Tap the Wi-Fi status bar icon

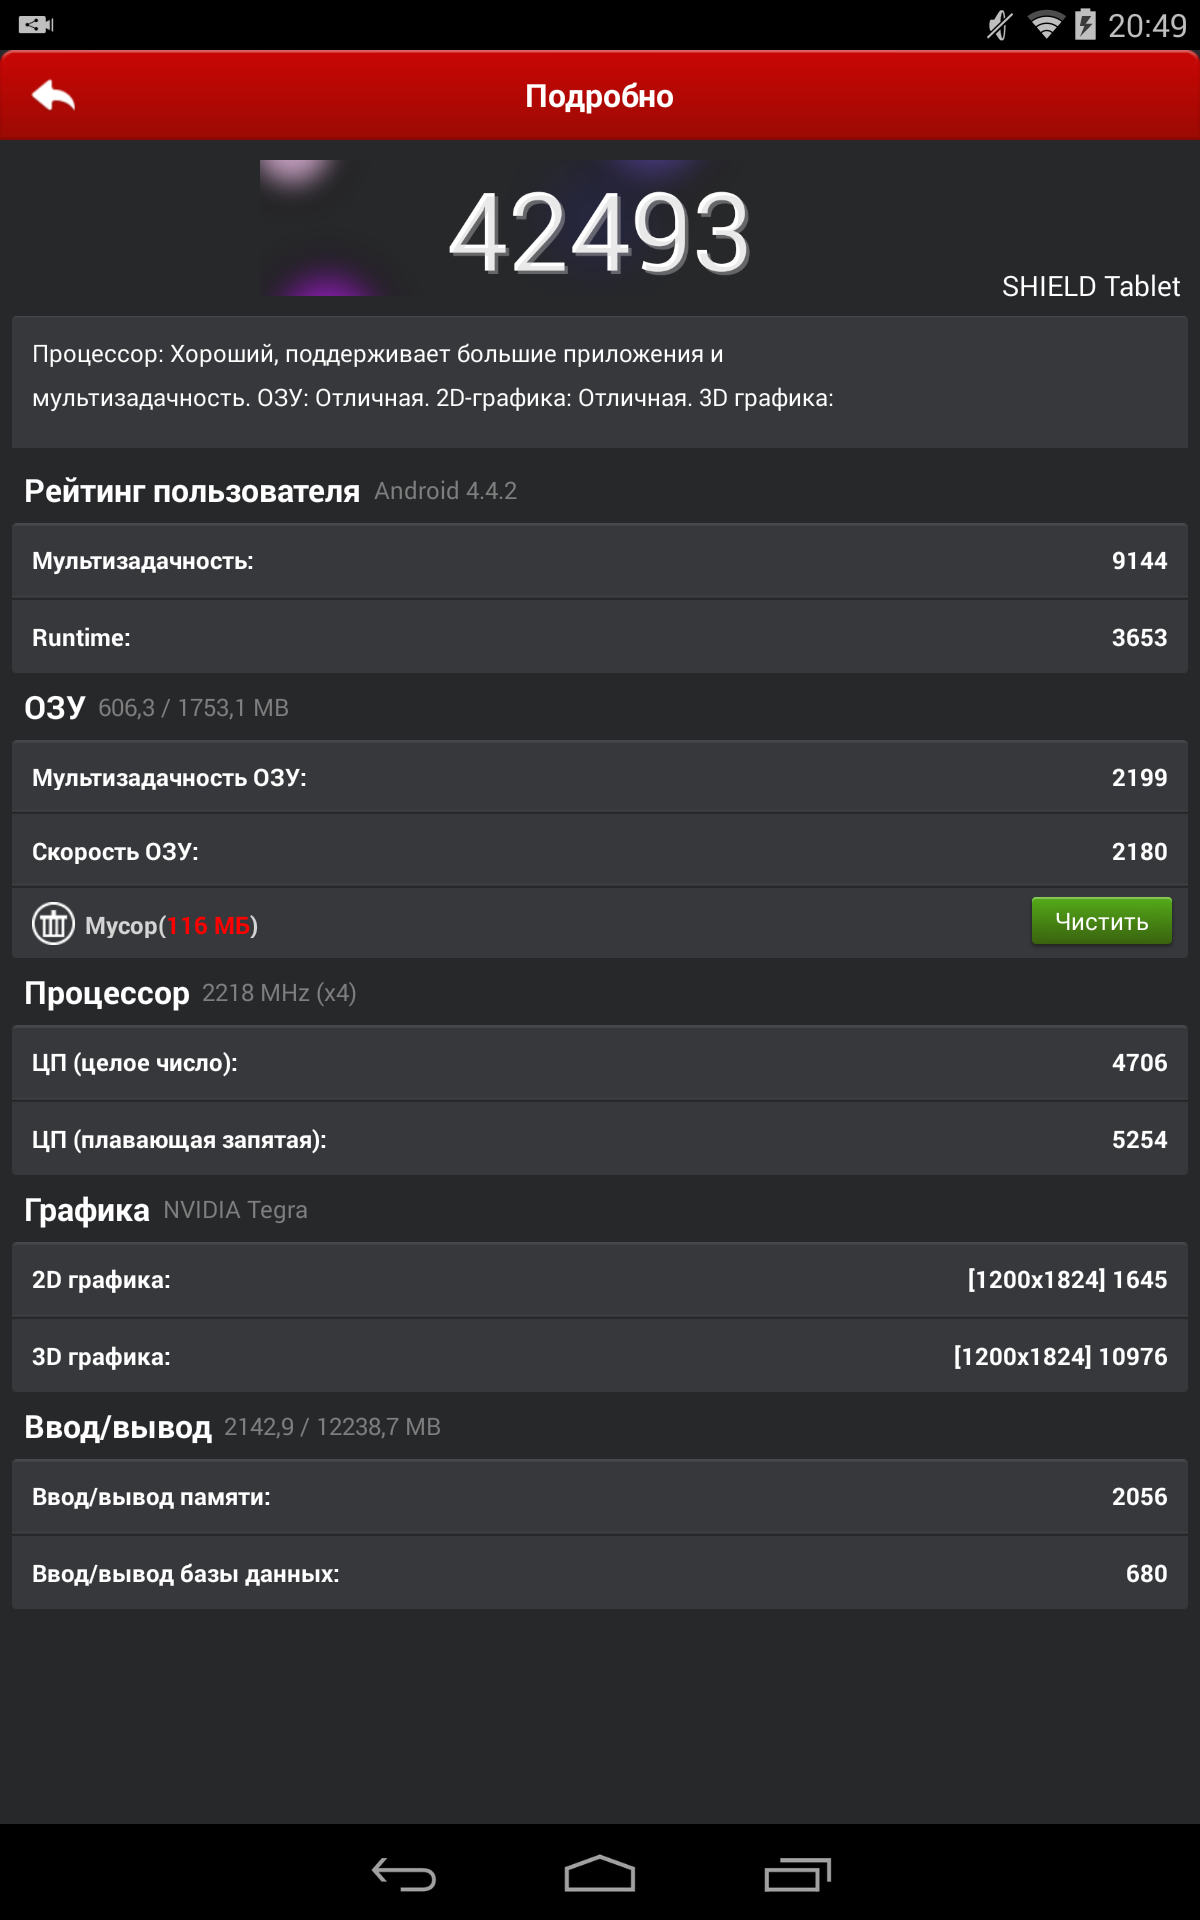(1045, 25)
